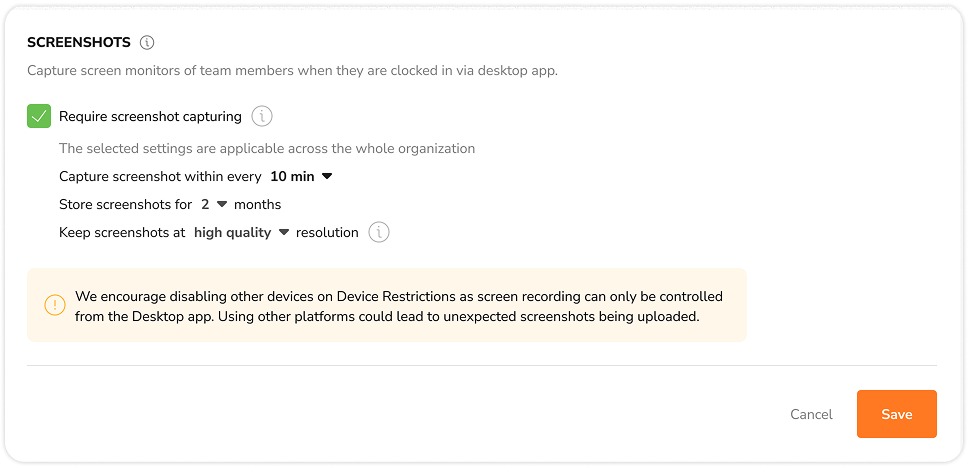Viewport: 968px width, 467px height.
Task: Click the 'Capture screenshot within every' label
Action: pos(161,177)
